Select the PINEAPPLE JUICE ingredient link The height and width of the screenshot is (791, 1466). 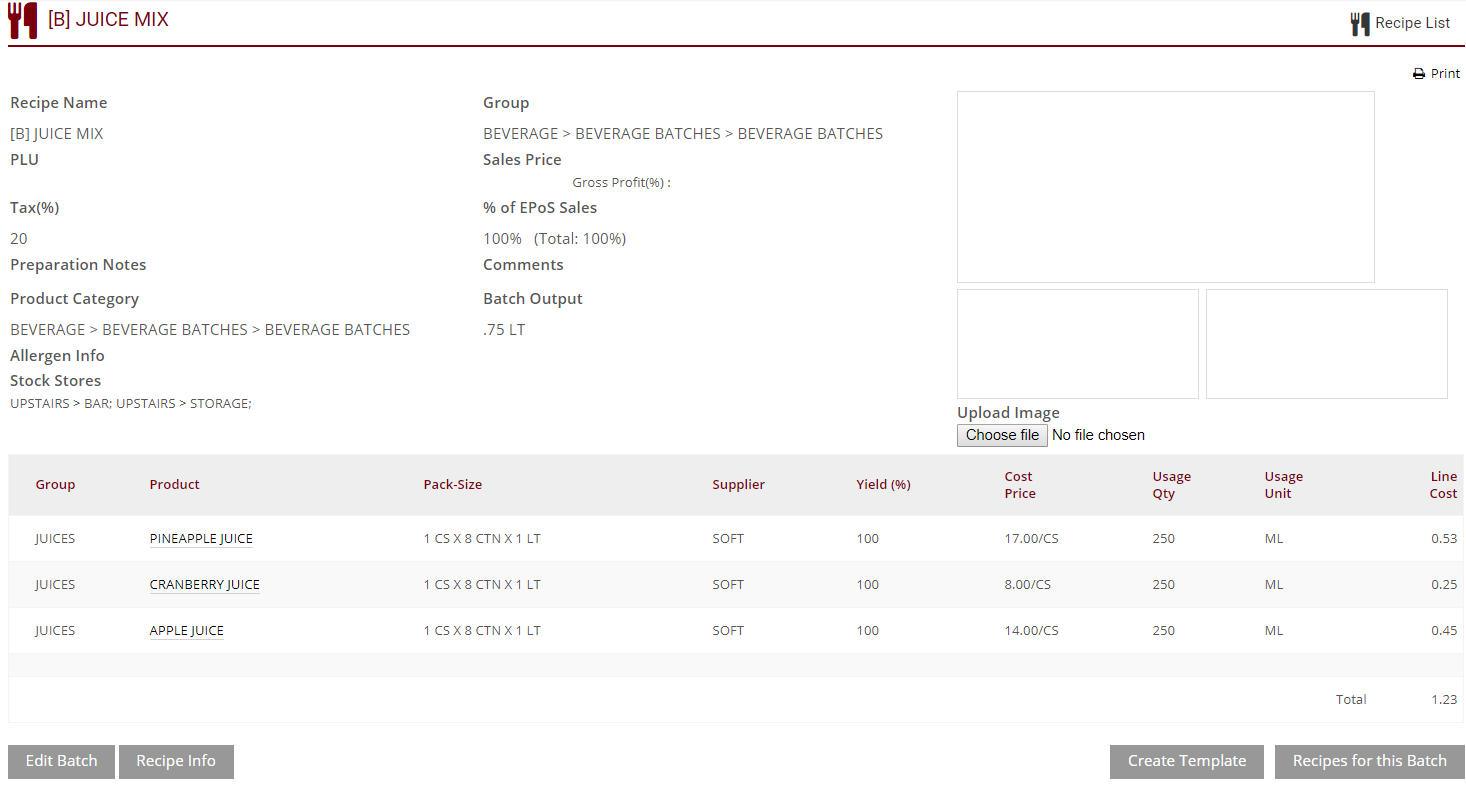pos(200,538)
